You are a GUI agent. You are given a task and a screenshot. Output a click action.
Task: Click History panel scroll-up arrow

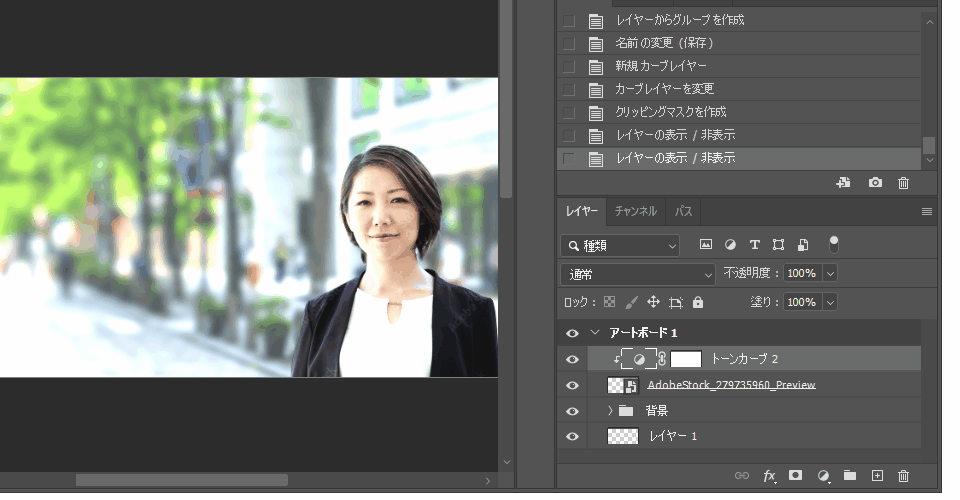[x=929, y=22]
